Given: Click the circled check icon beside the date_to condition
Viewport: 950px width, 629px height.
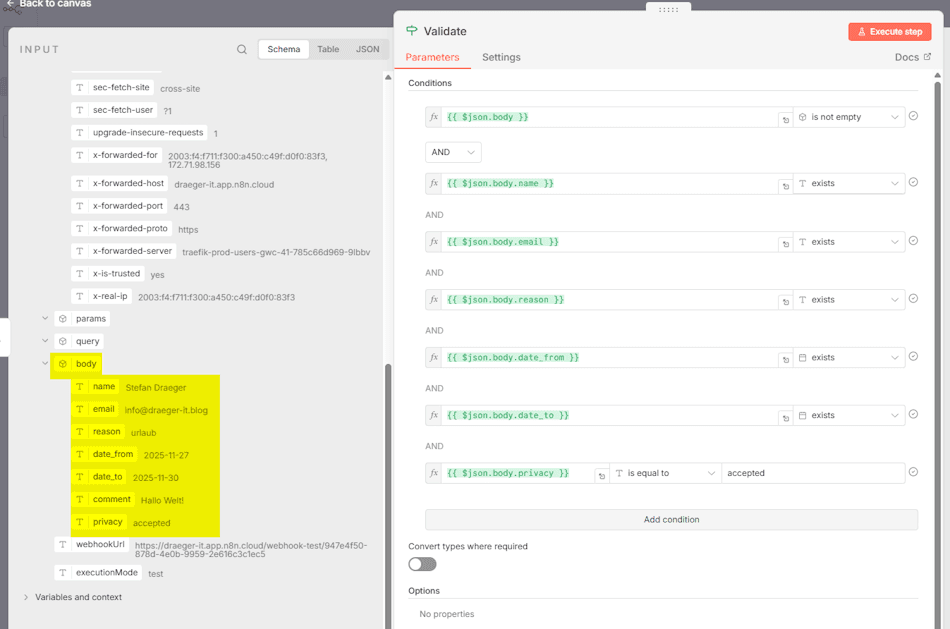Looking at the screenshot, I should (913, 415).
